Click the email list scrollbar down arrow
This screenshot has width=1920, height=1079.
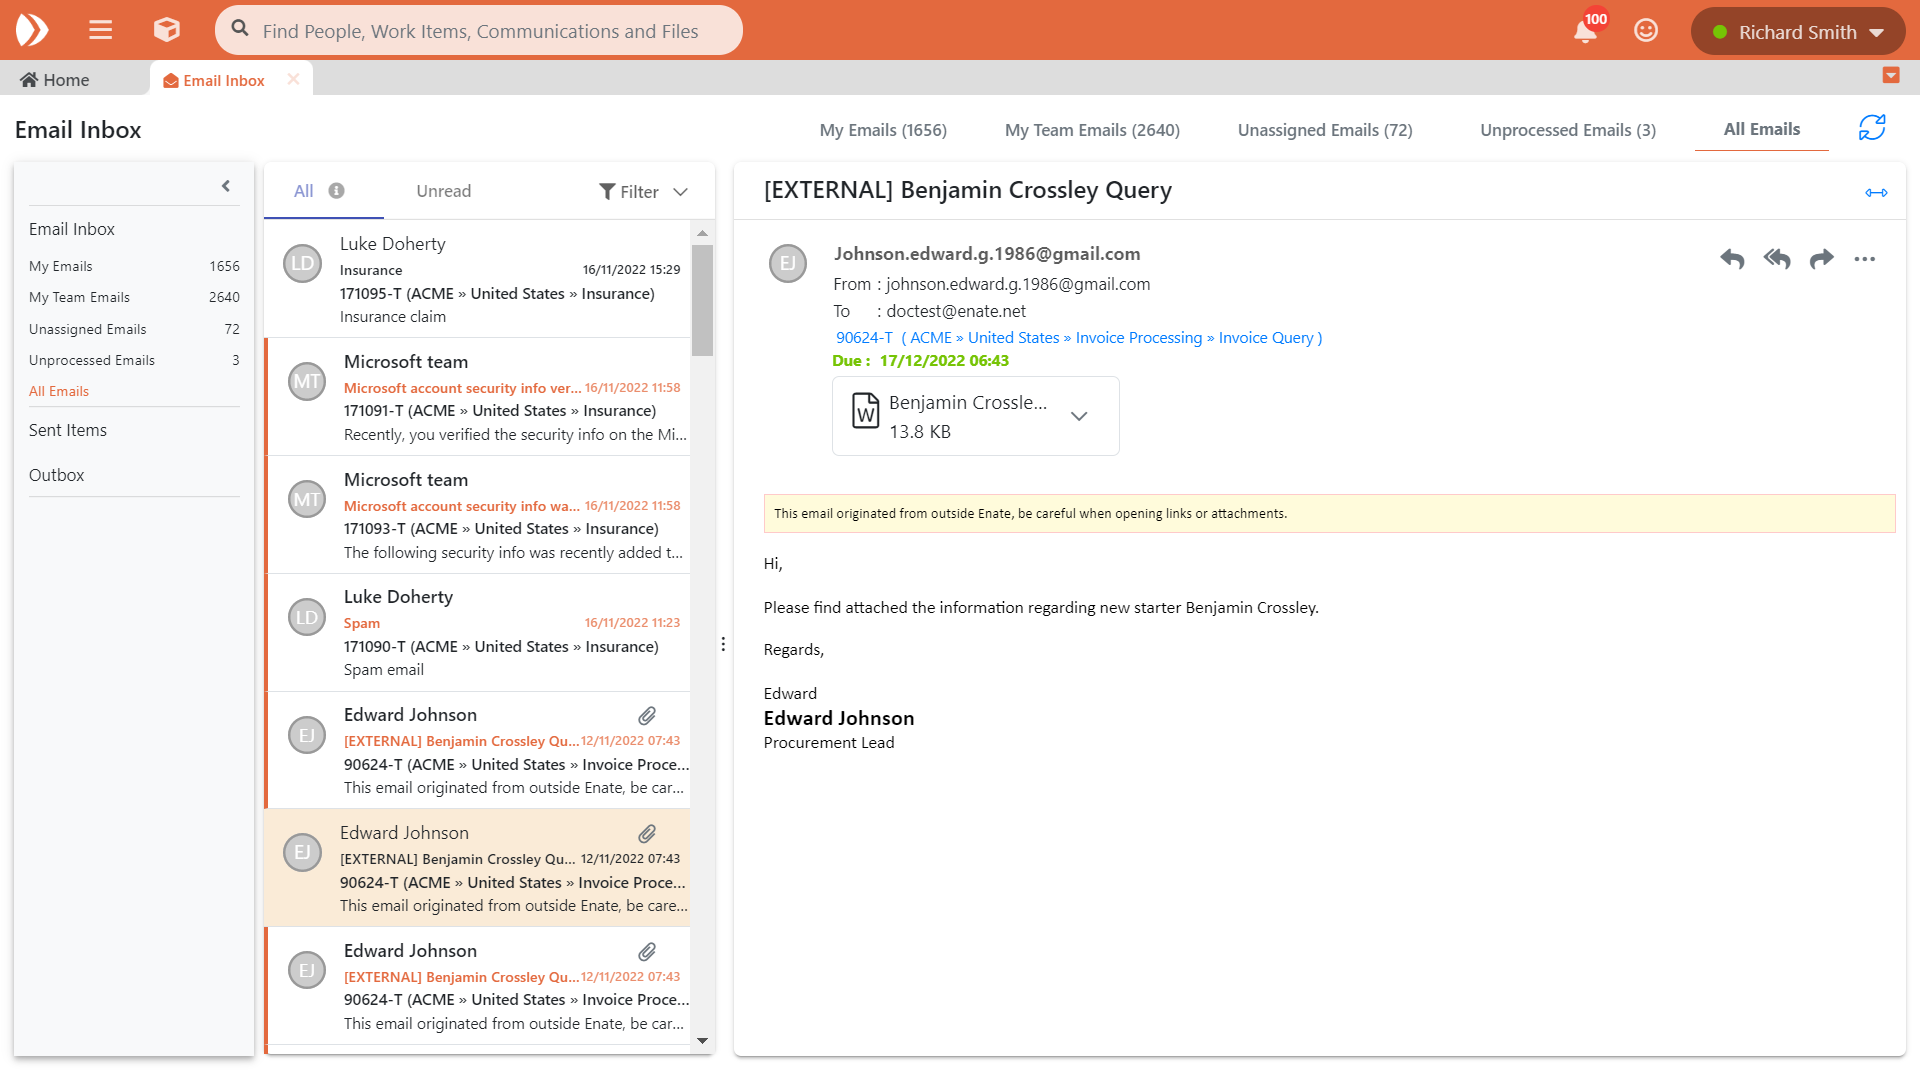pos(702,1040)
